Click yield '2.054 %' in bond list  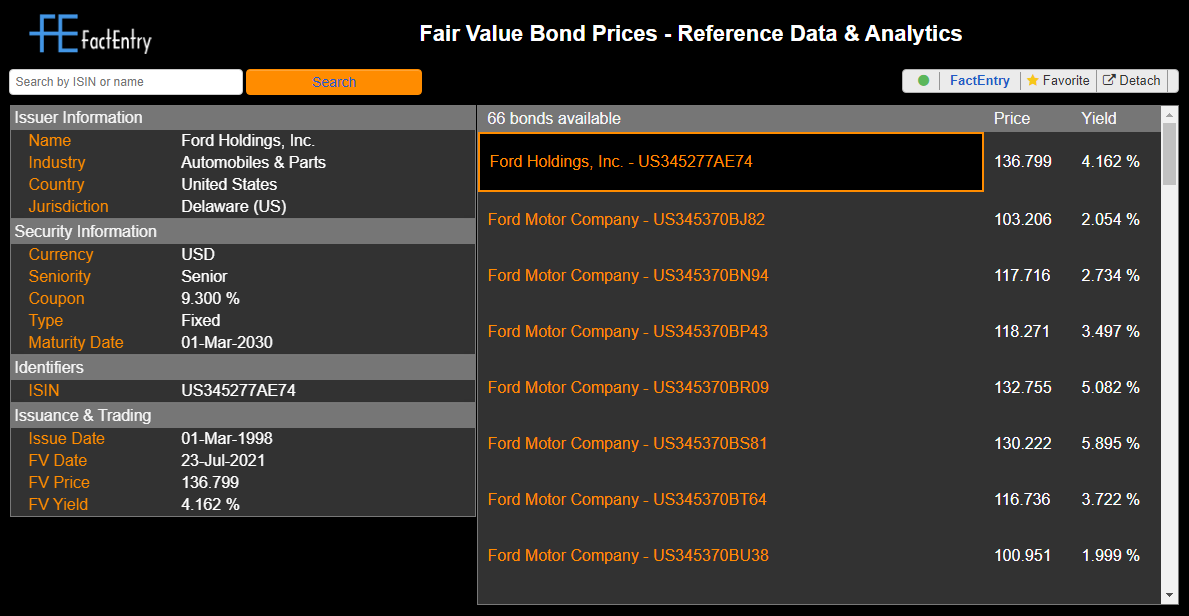tap(1111, 219)
